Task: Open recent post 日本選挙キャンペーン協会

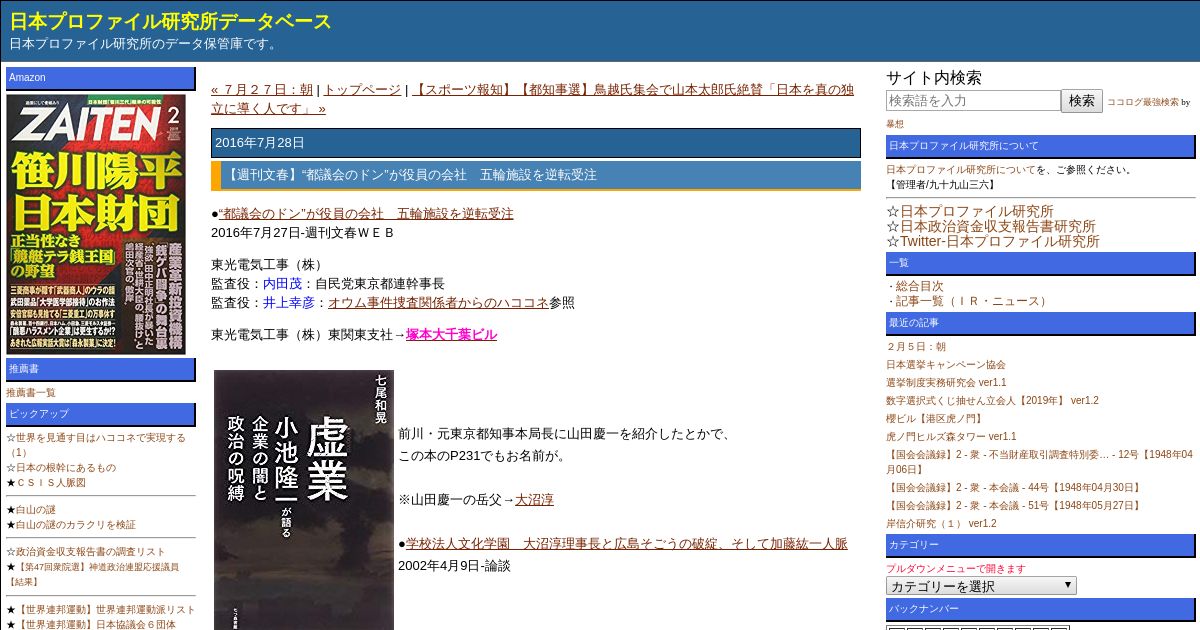Action: click(946, 365)
